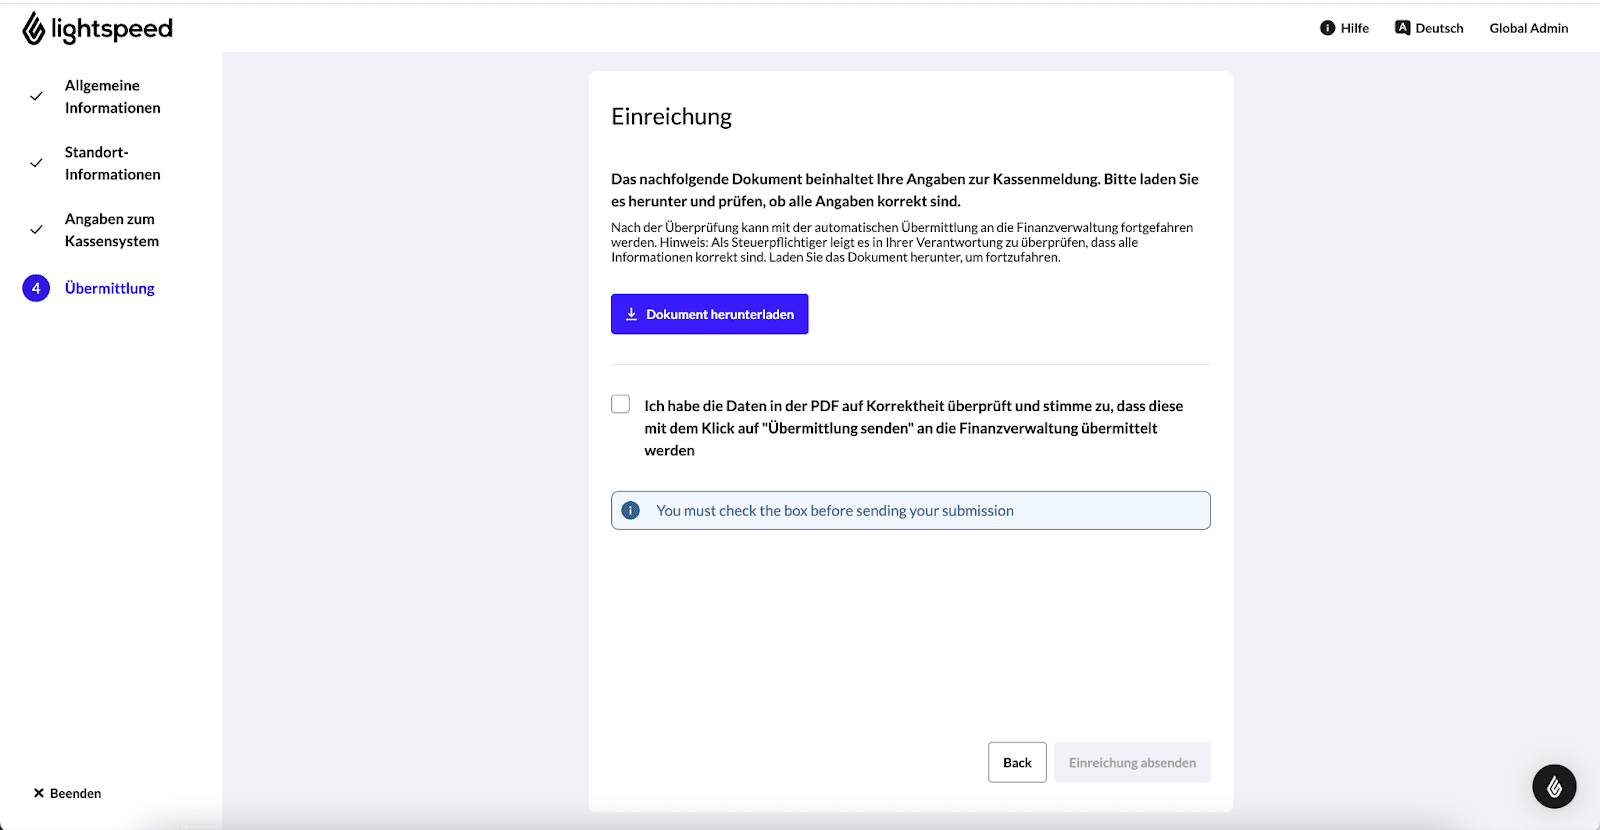Click checkmark beside Angaben zum Kassensystem
This screenshot has height=830, width=1600.
click(36, 230)
